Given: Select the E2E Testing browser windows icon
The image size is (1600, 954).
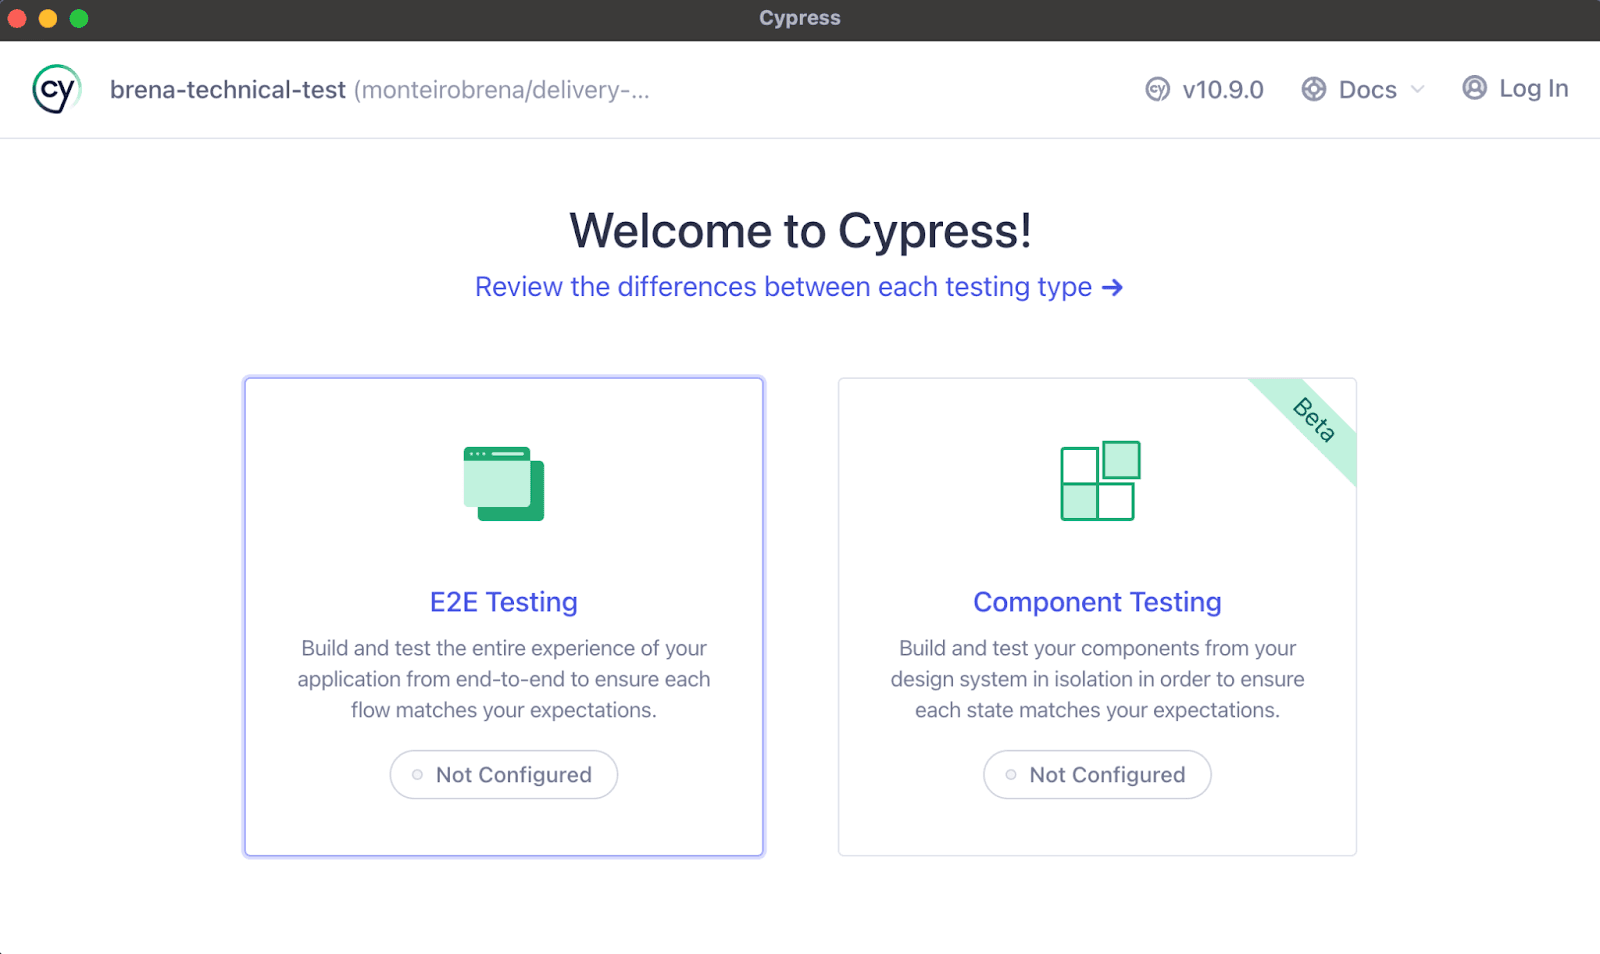Looking at the screenshot, I should (503, 484).
